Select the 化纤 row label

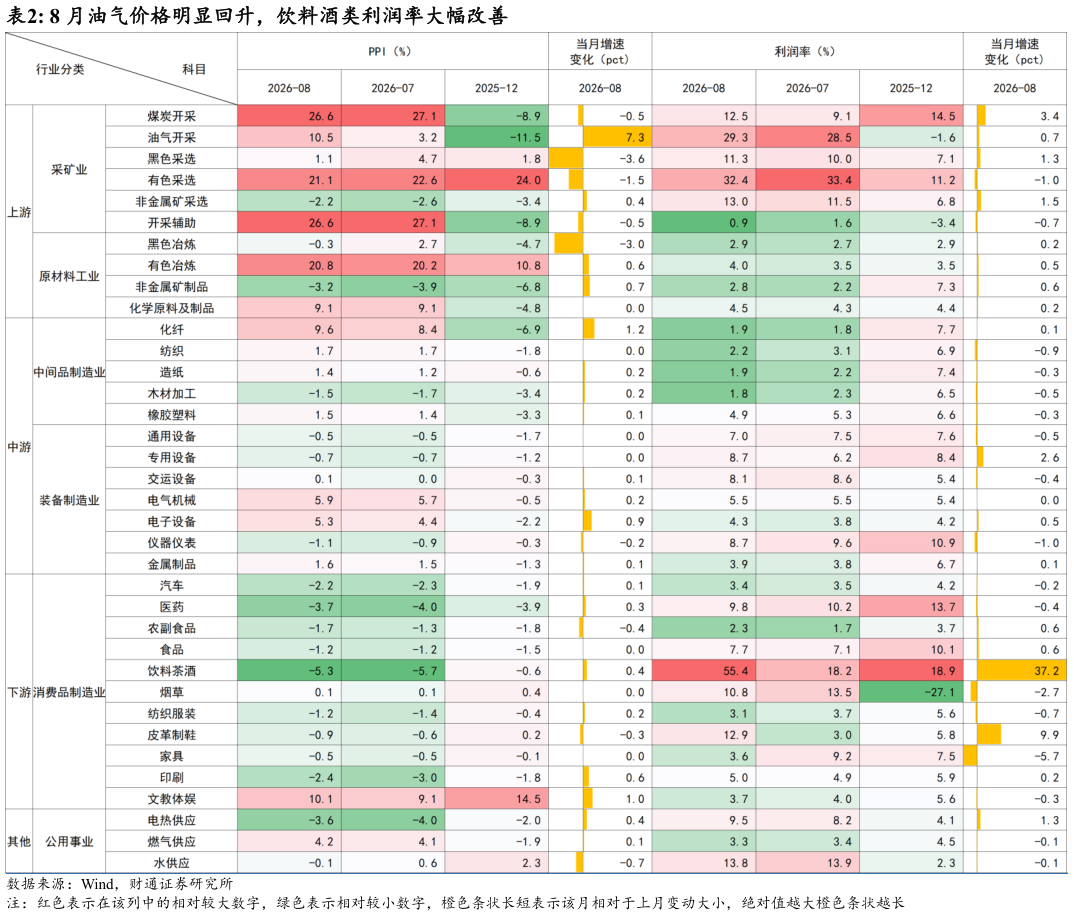[172, 329]
